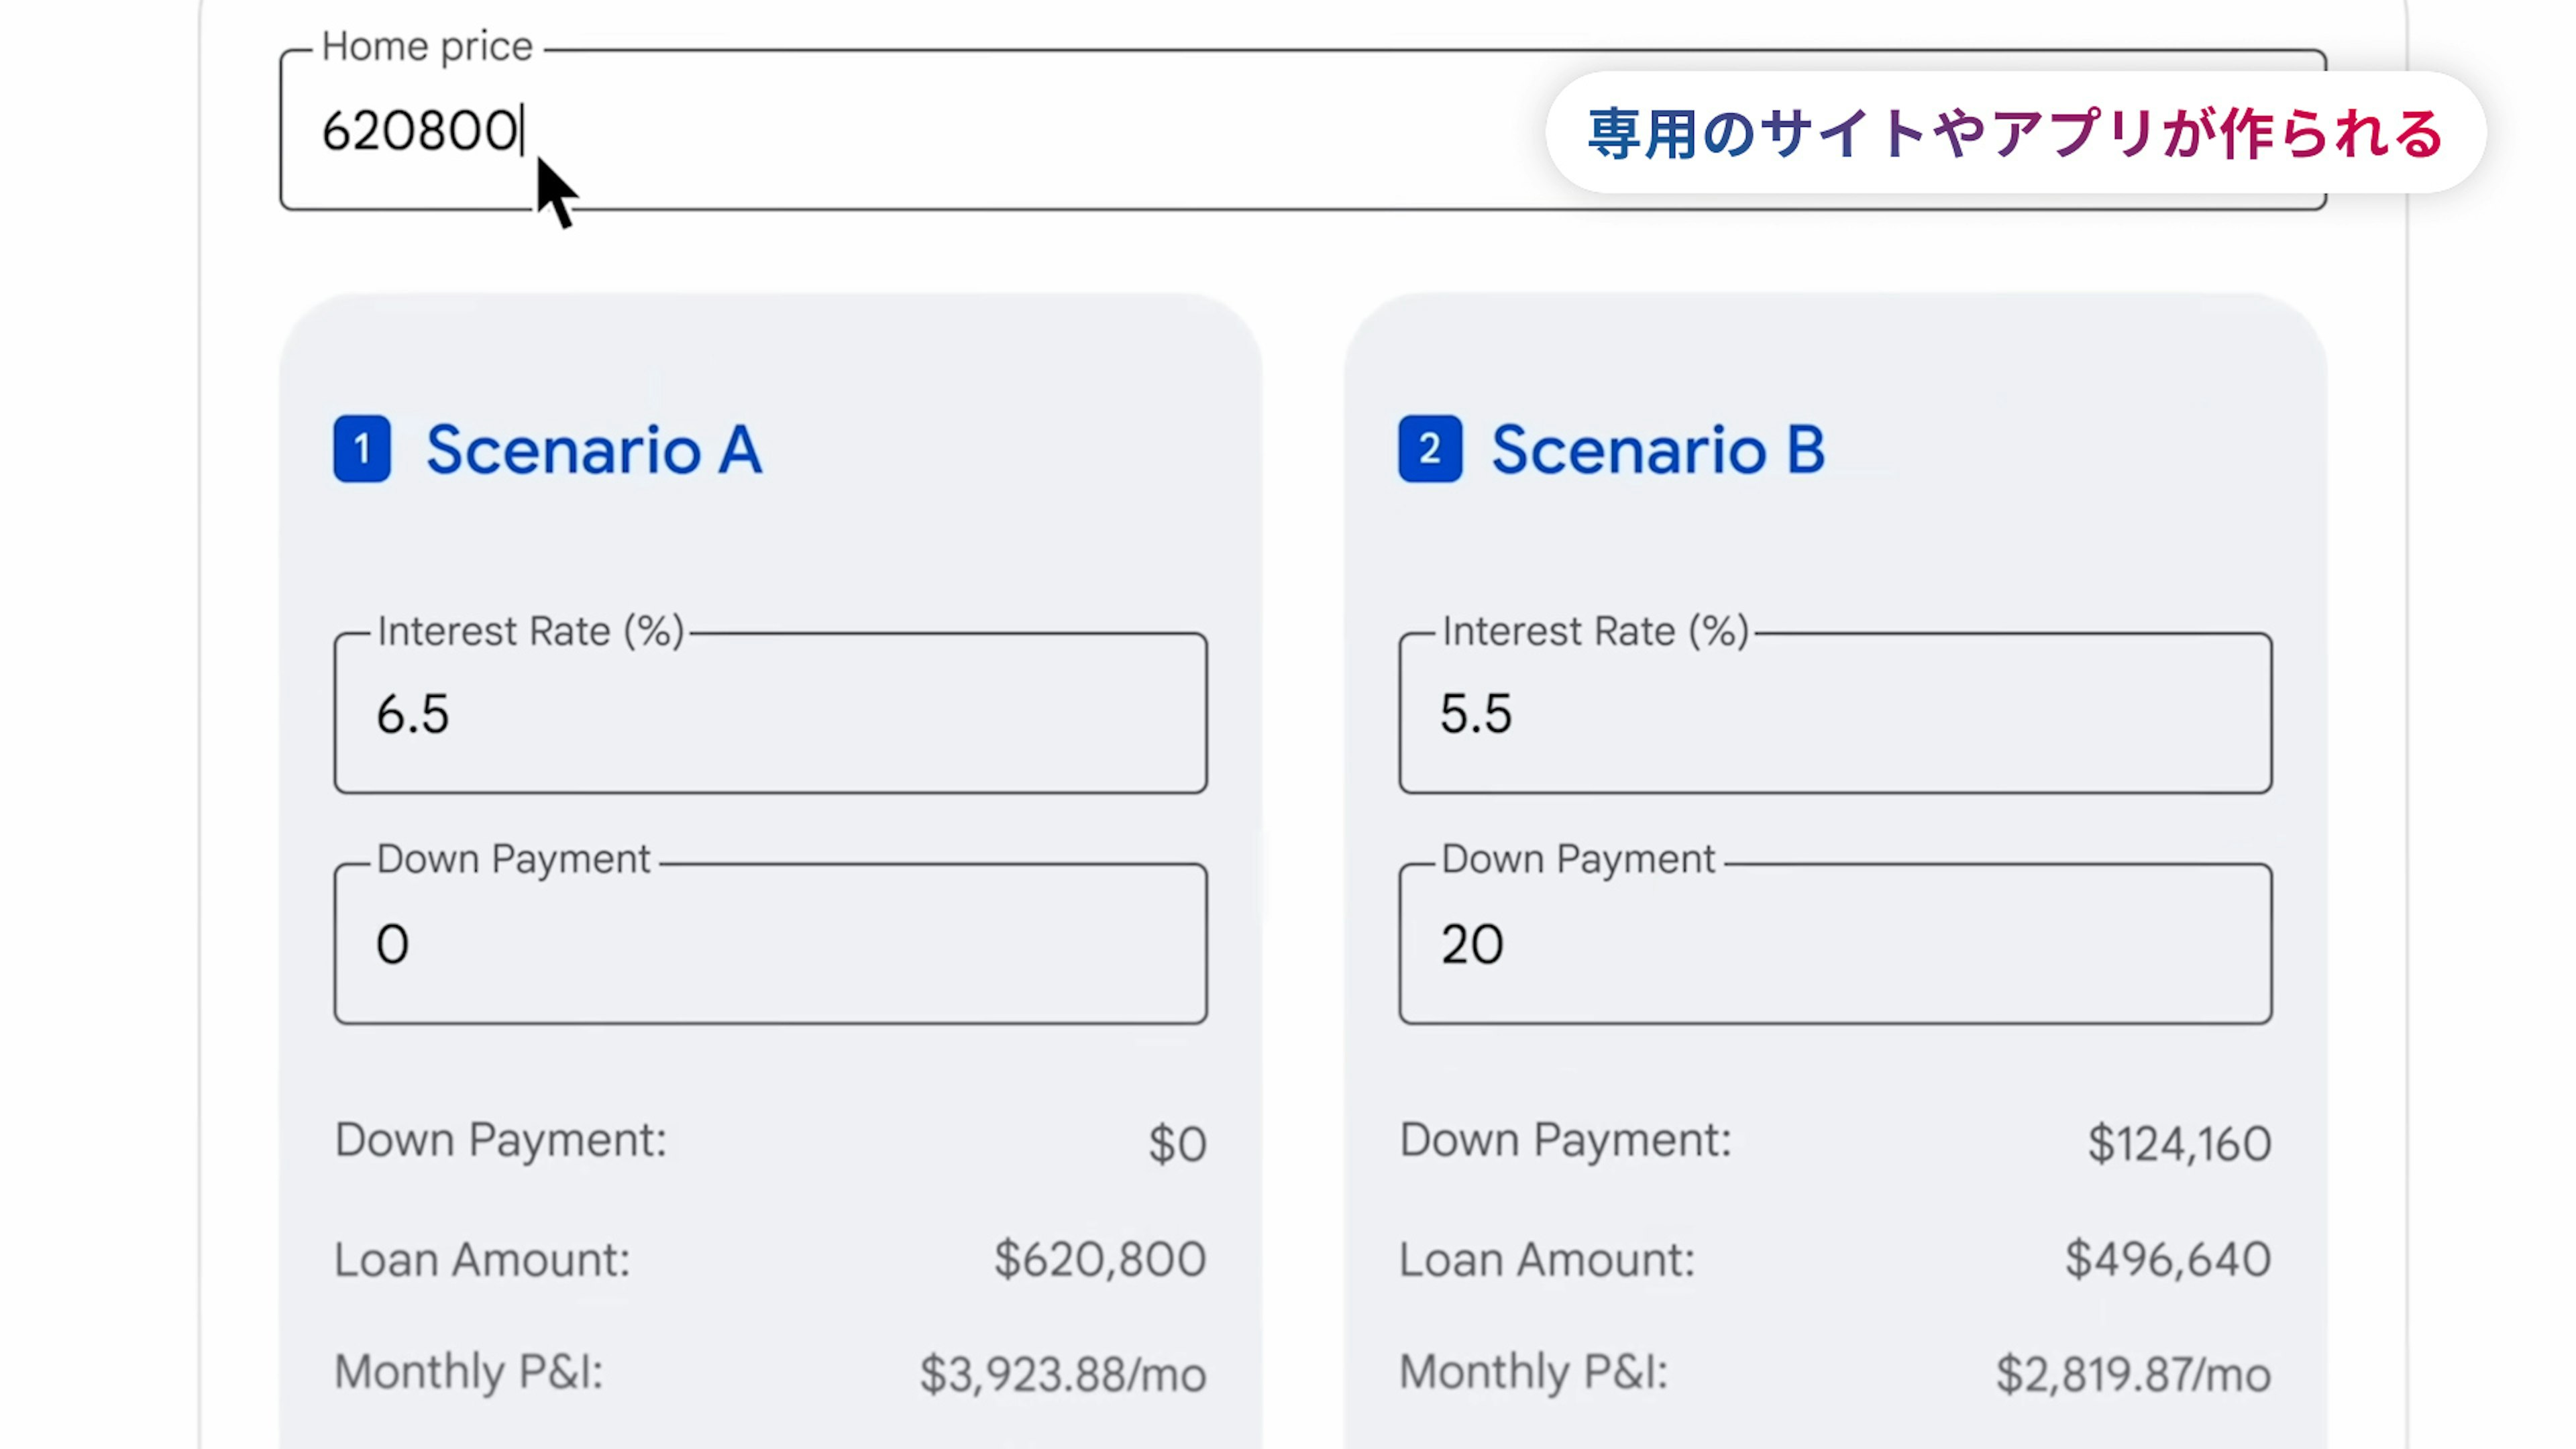Viewport: 2576px width, 1449px height.
Task: Click Scenario A's Interest Rate (%) label
Action: 530,631
